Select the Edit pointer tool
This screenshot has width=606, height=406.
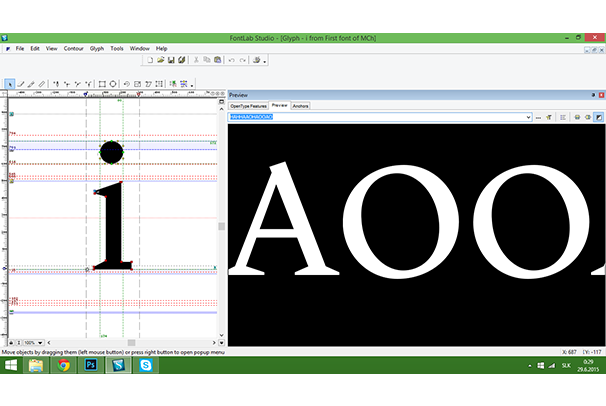coord(10,84)
